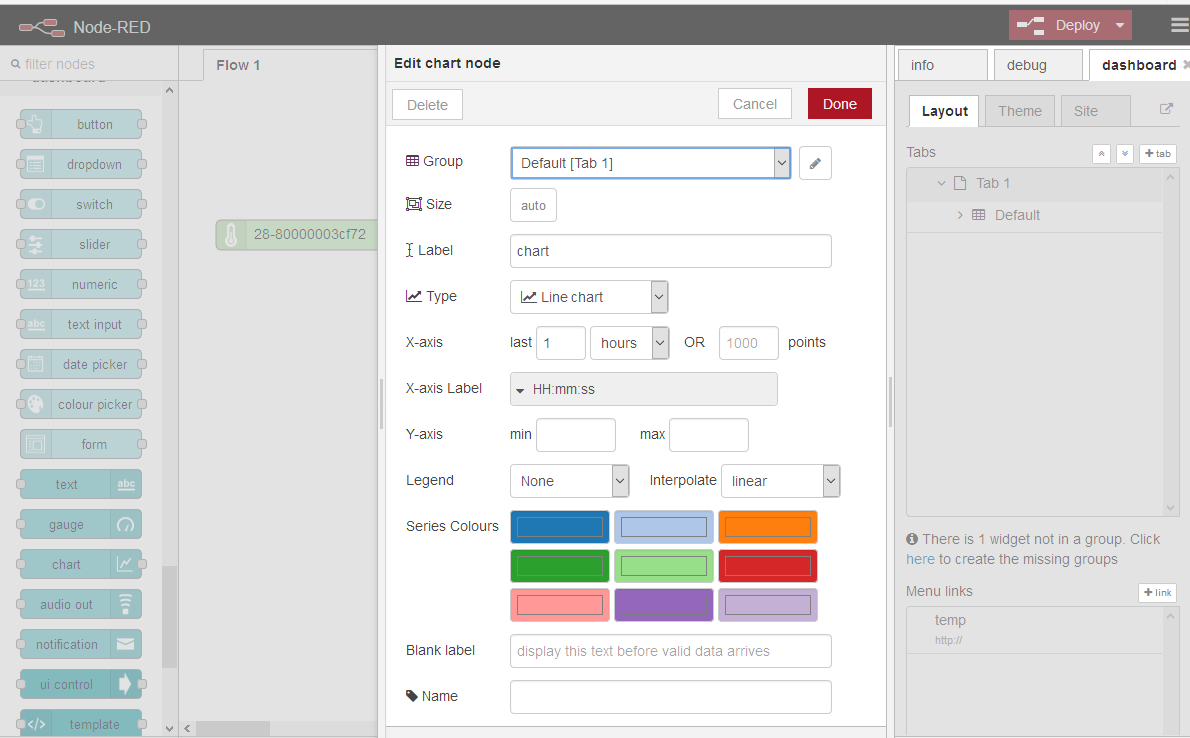Open the X-axis Label format dropdown
This screenshot has height=738, width=1190.
pyautogui.click(x=644, y=389)
